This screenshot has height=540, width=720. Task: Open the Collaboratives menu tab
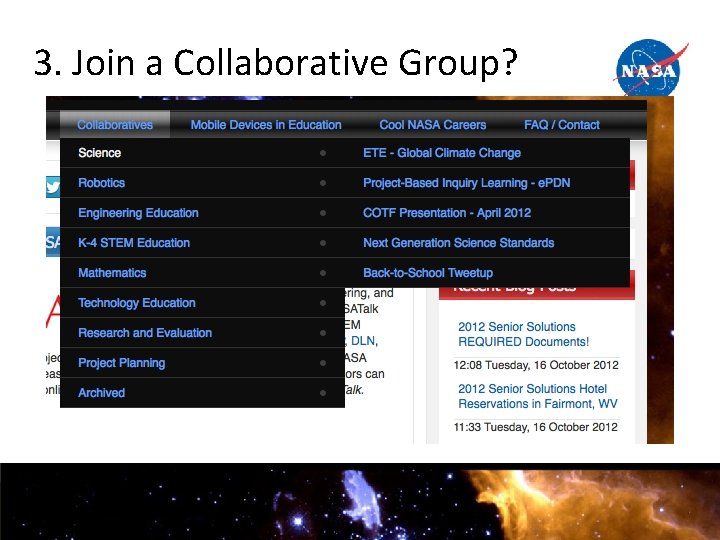point(115,124)
